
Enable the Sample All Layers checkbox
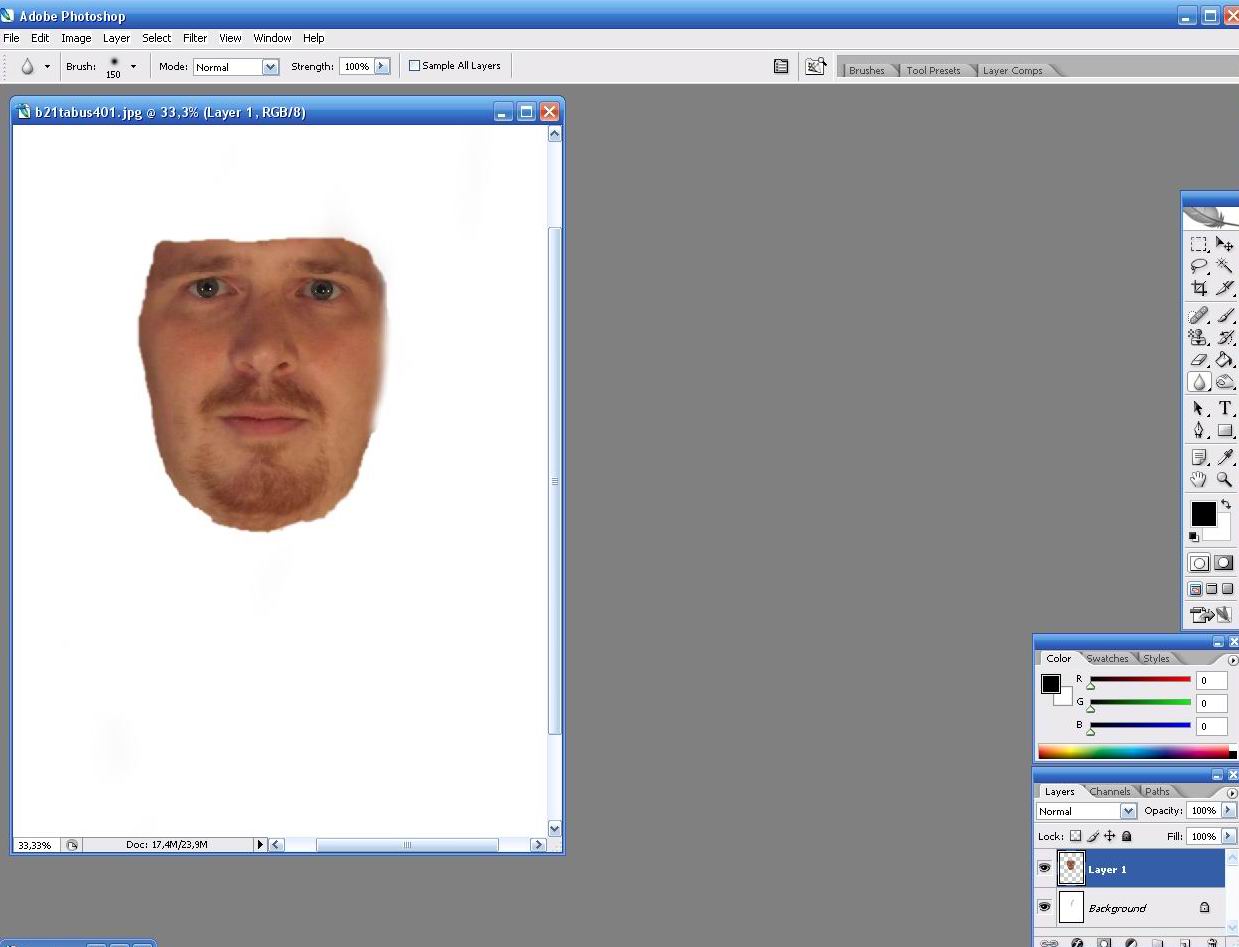coord(414,66)
